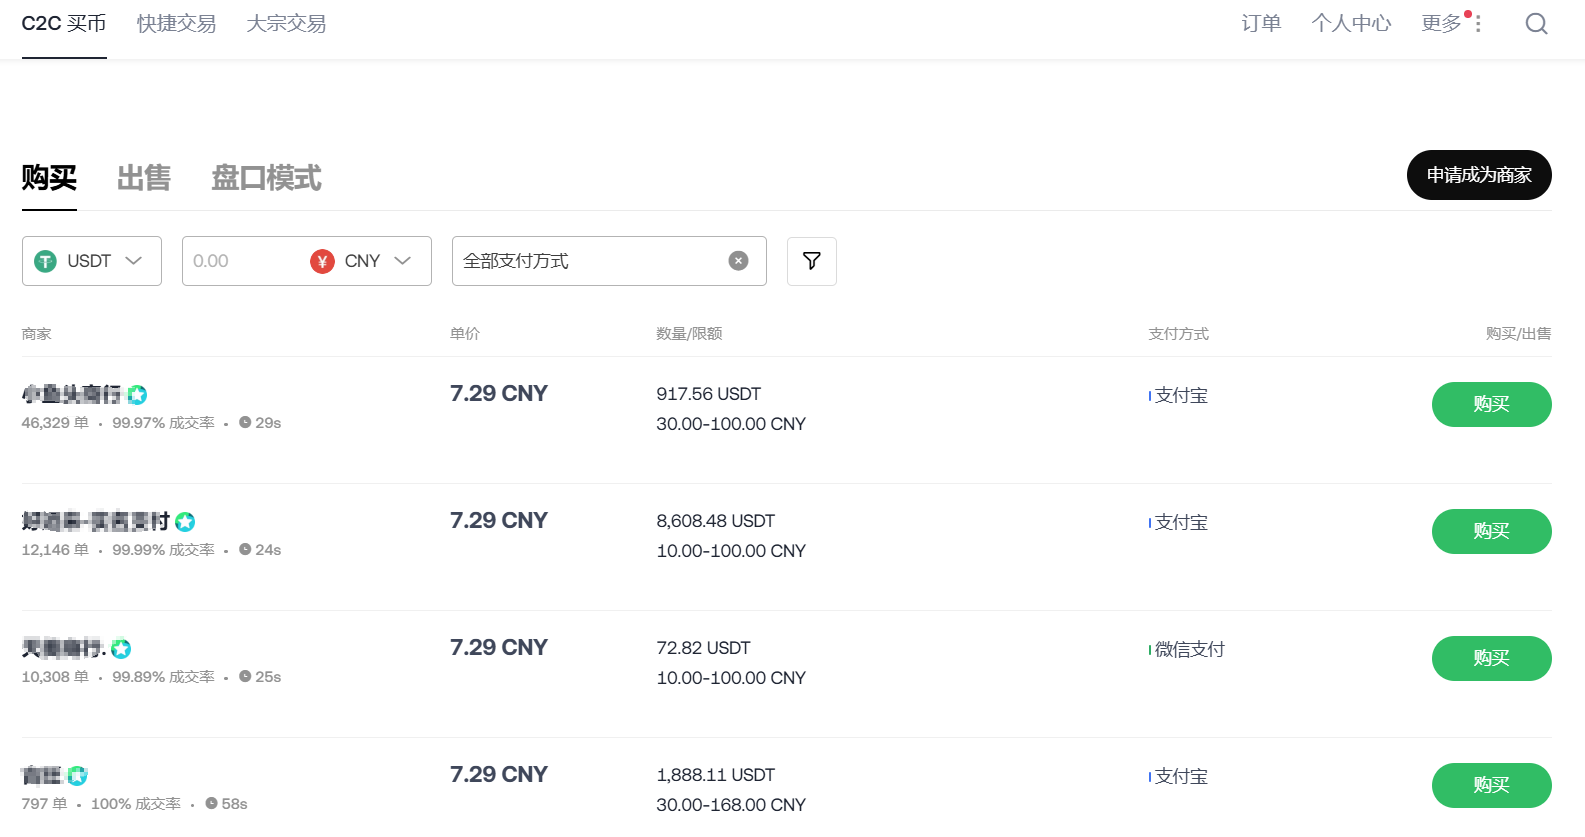Click the verified badge of the fourth merchant
The image size is (1585, 837).
click(x=77, y=776)
